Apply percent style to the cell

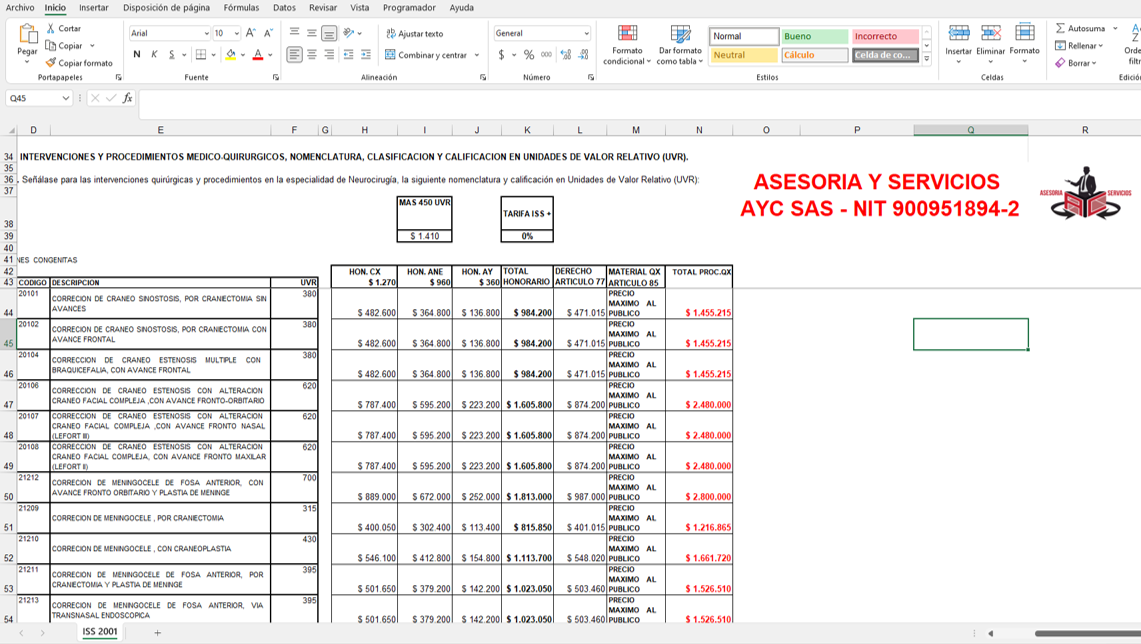pos(529,55)
